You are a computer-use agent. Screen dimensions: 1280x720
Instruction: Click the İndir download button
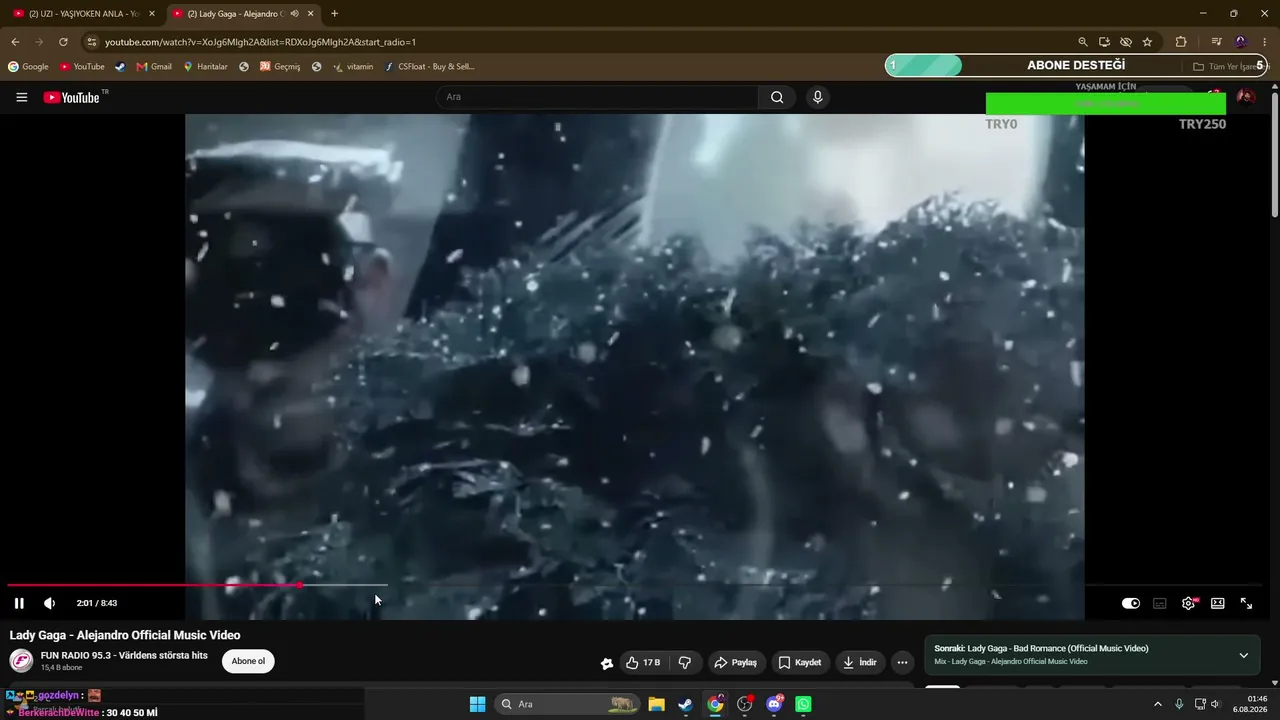coord(859,662)
